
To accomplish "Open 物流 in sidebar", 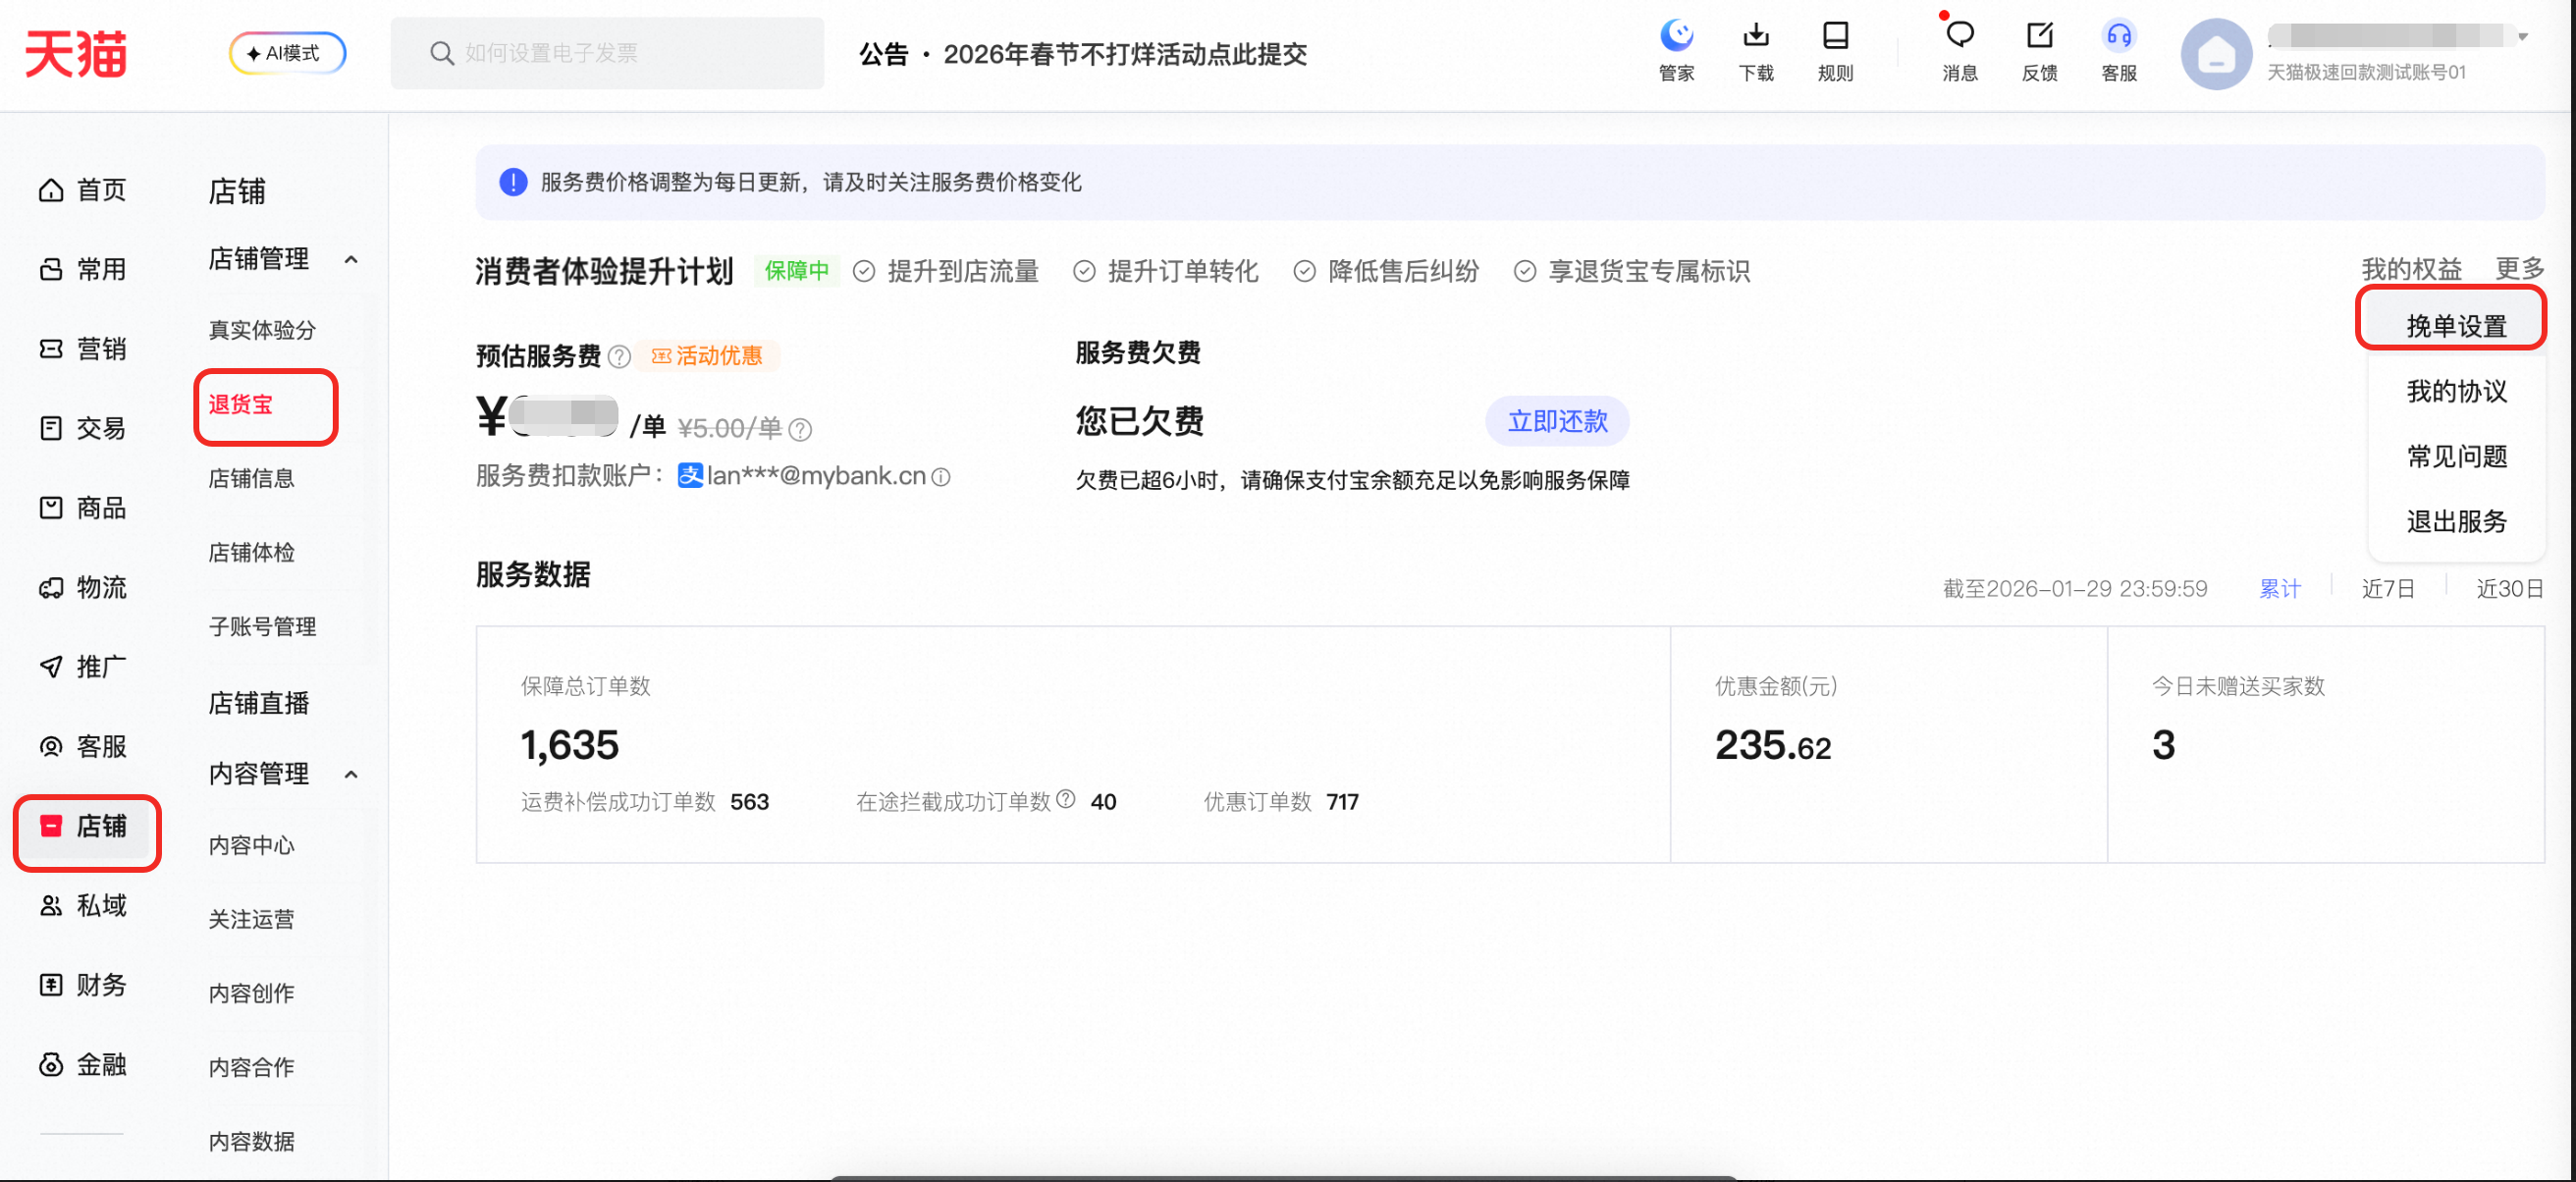I will [83, 587].
